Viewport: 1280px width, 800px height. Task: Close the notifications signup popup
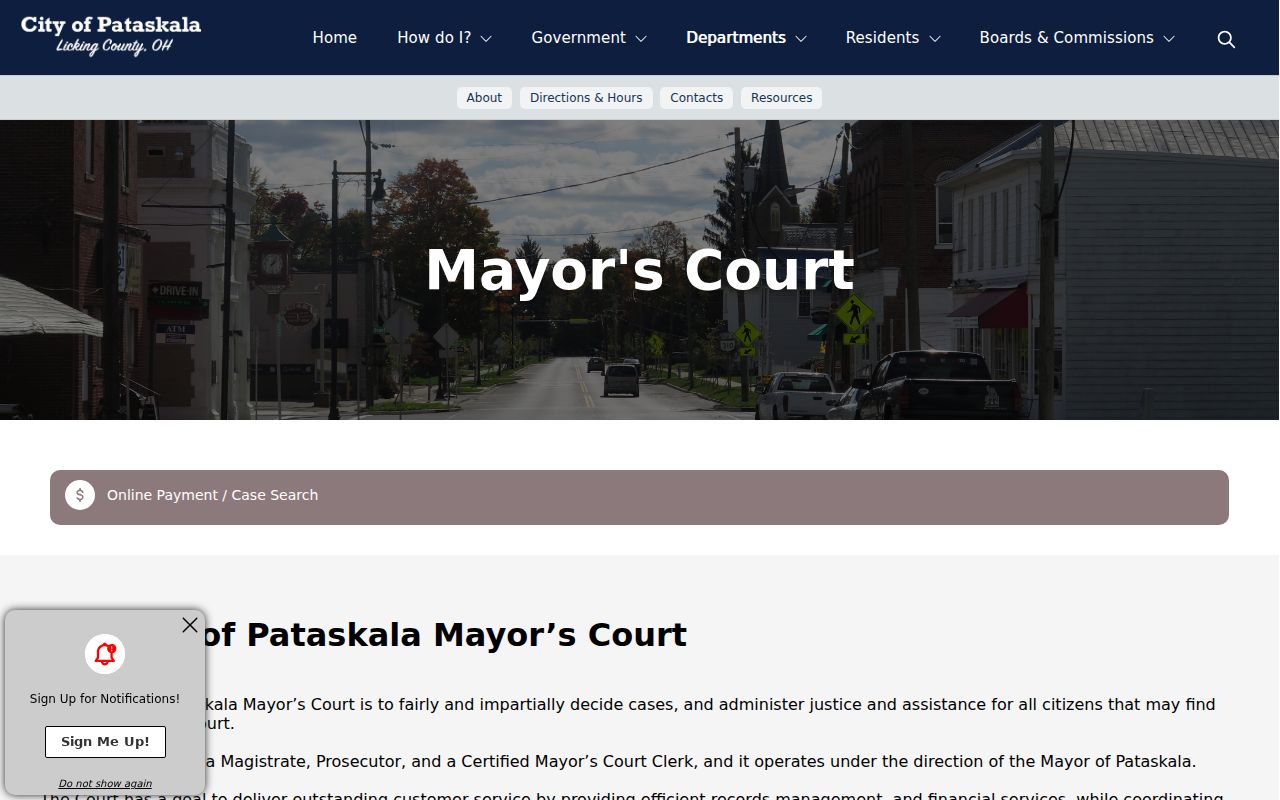(x=190, y=625)
